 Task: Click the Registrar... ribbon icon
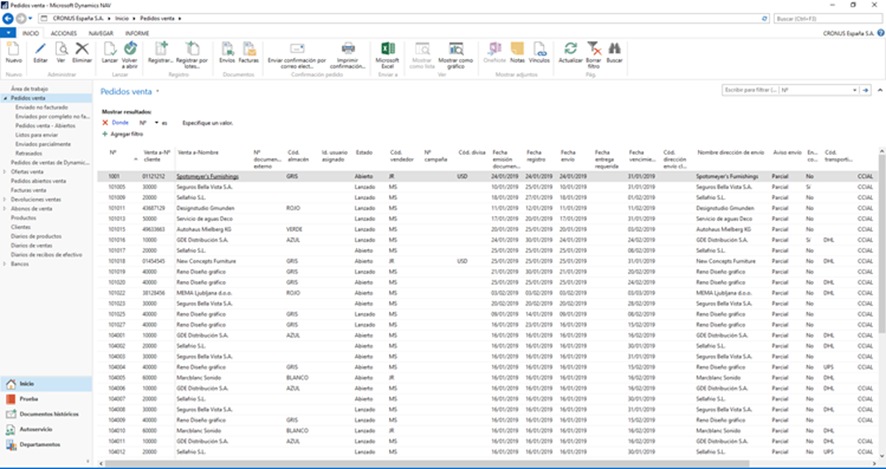pyautogui.click(x=161, y=49)
